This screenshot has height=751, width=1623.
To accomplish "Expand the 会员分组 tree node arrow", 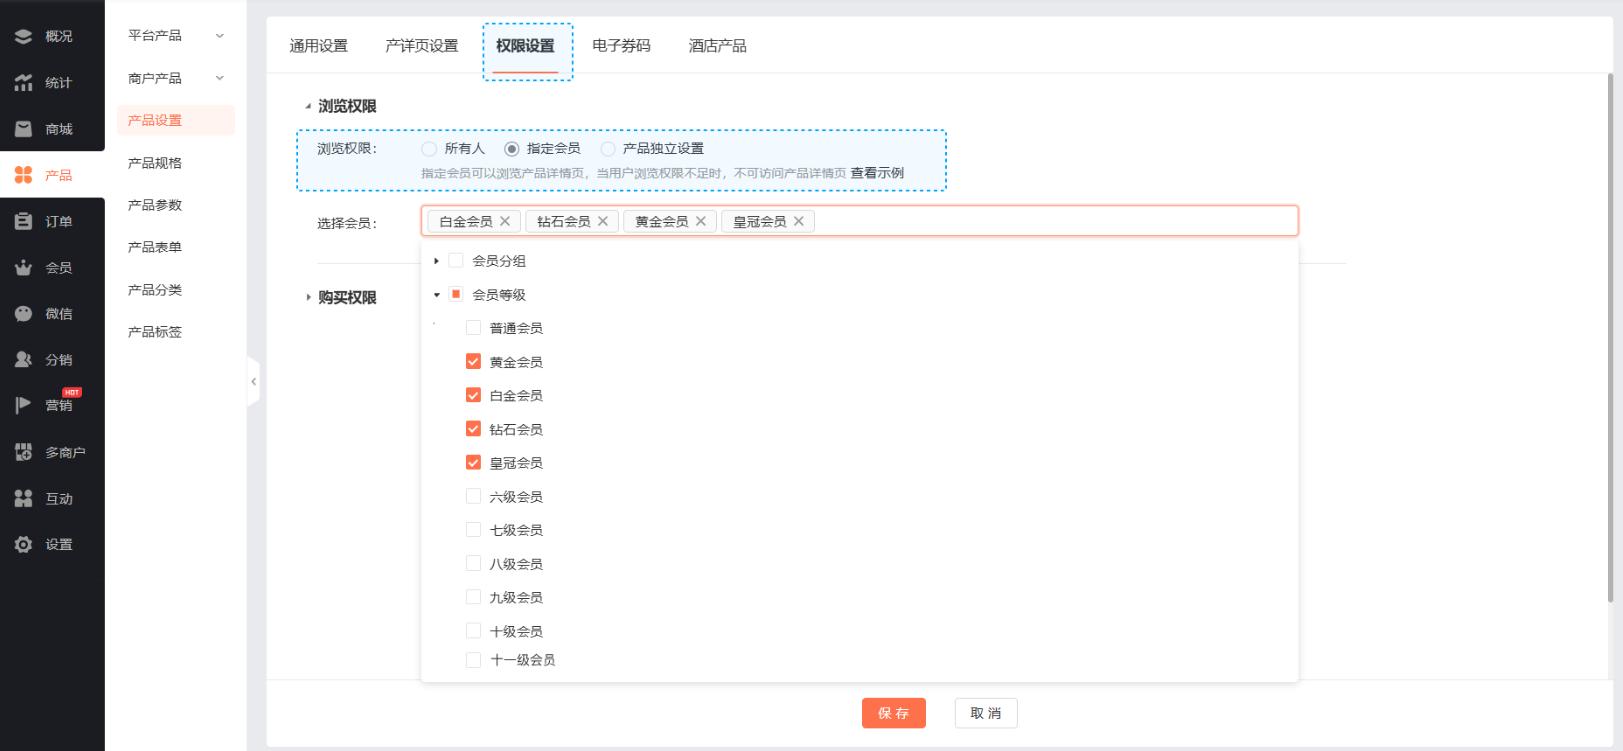I will point(436,261).
